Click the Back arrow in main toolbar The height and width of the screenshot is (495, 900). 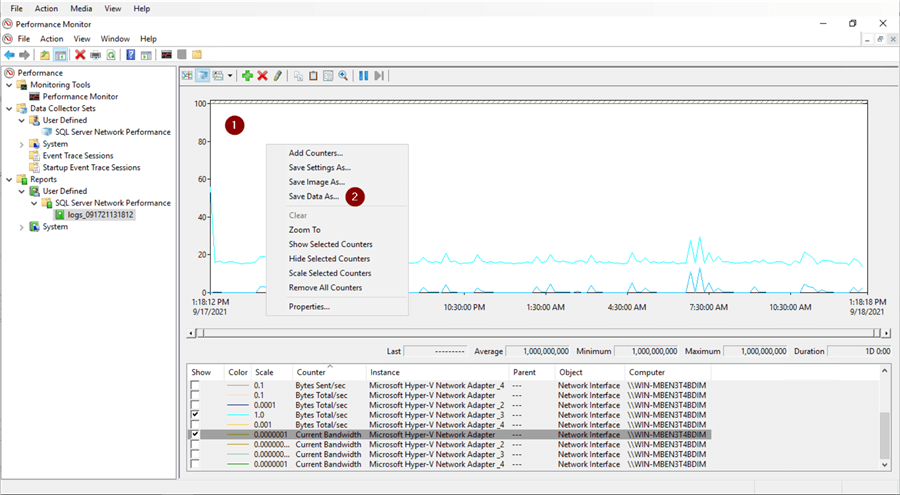point(10,54)
